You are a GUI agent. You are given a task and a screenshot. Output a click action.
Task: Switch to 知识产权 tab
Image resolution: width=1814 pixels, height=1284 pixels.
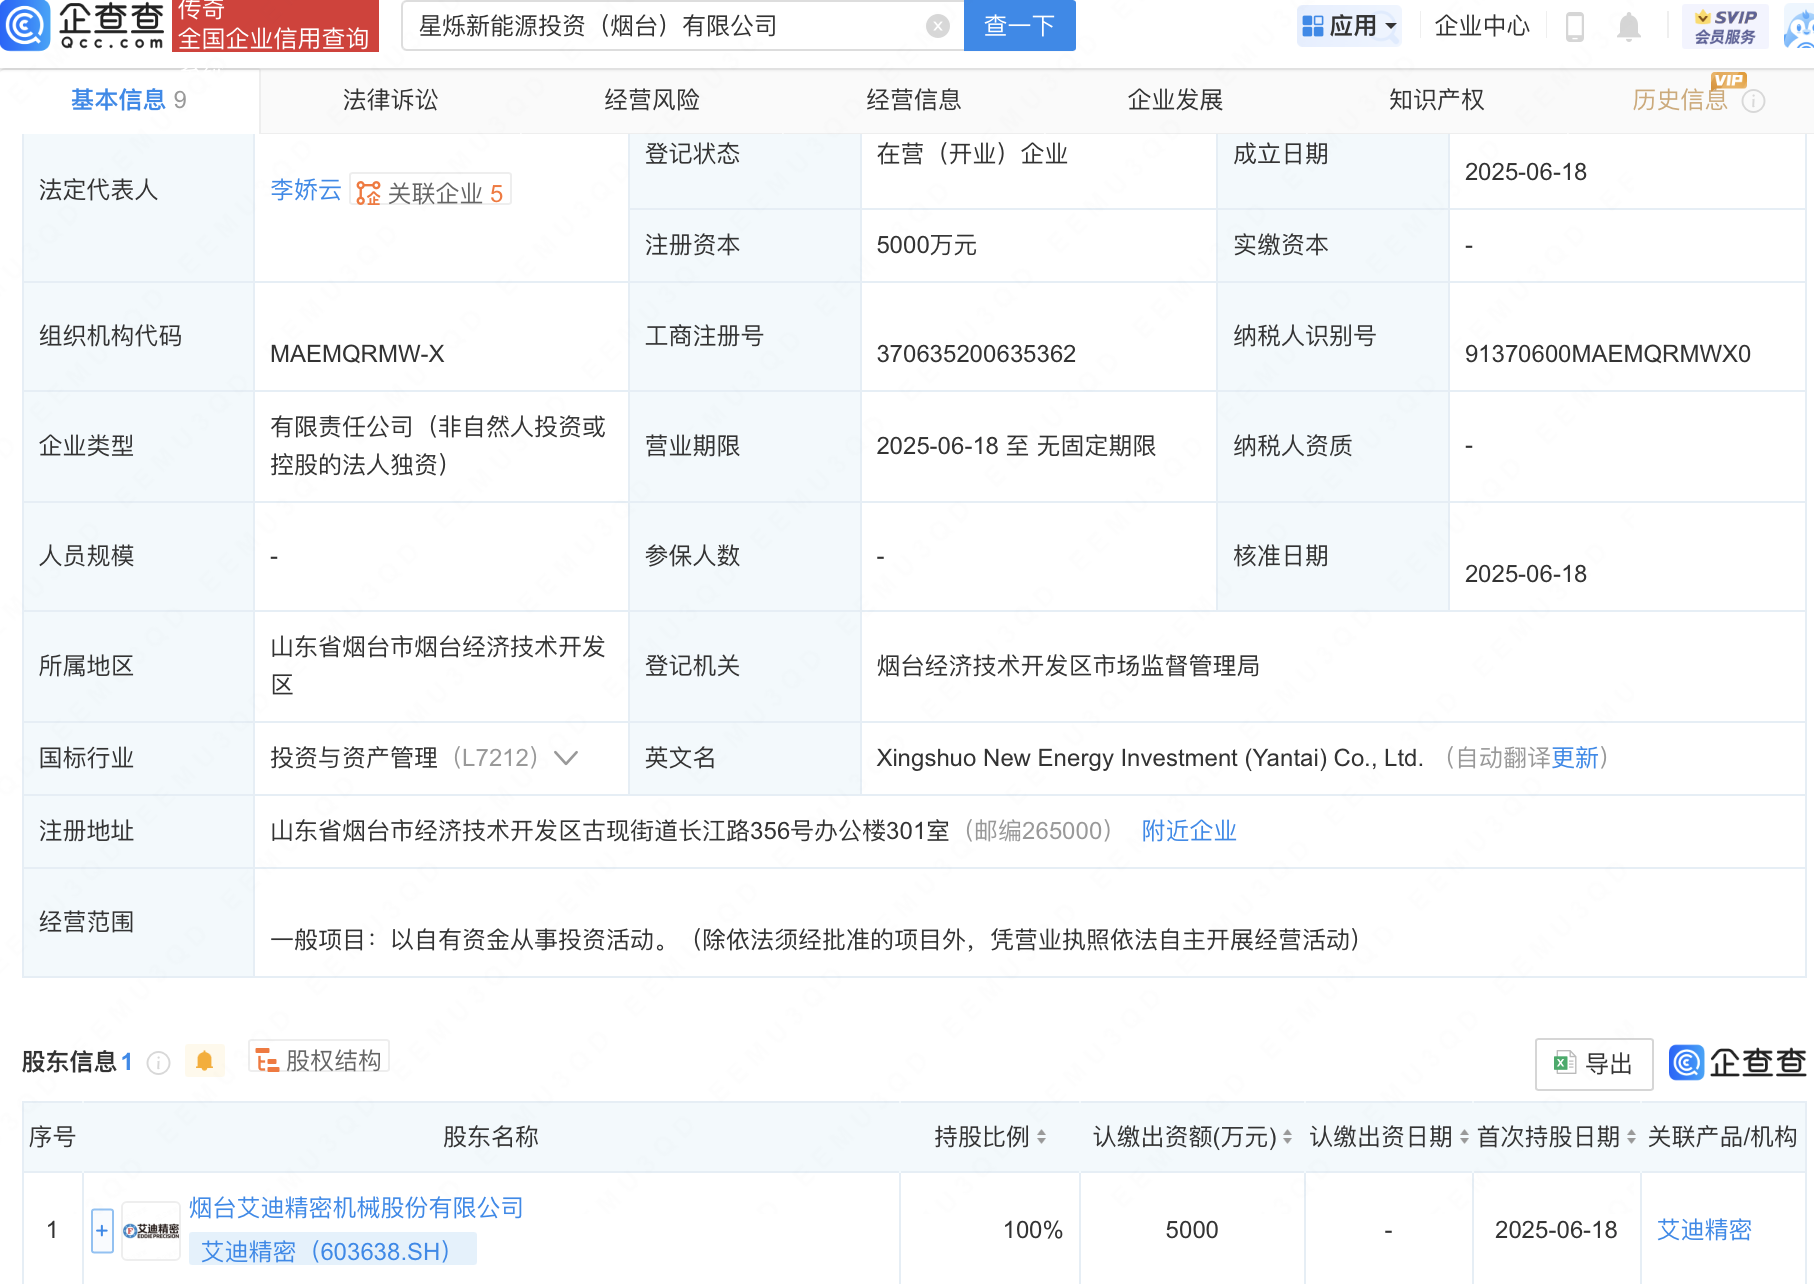[1437, 100]
